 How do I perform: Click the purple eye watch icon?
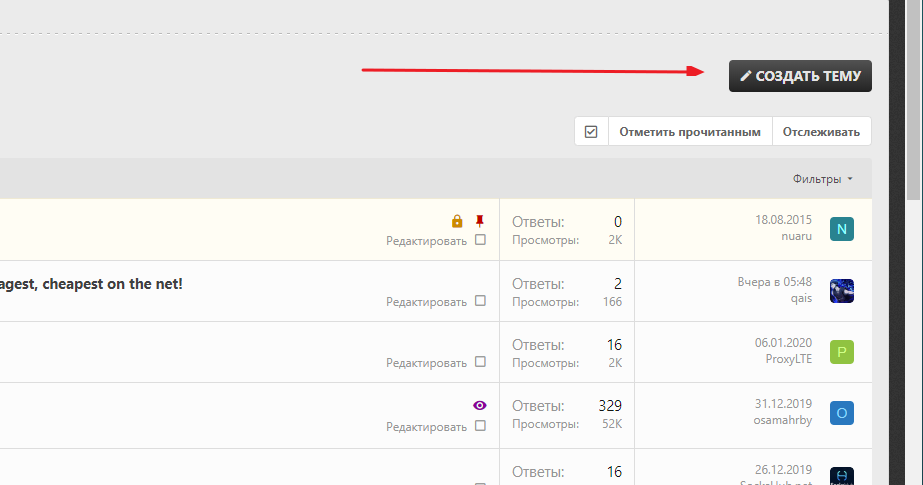click(479, 405)
